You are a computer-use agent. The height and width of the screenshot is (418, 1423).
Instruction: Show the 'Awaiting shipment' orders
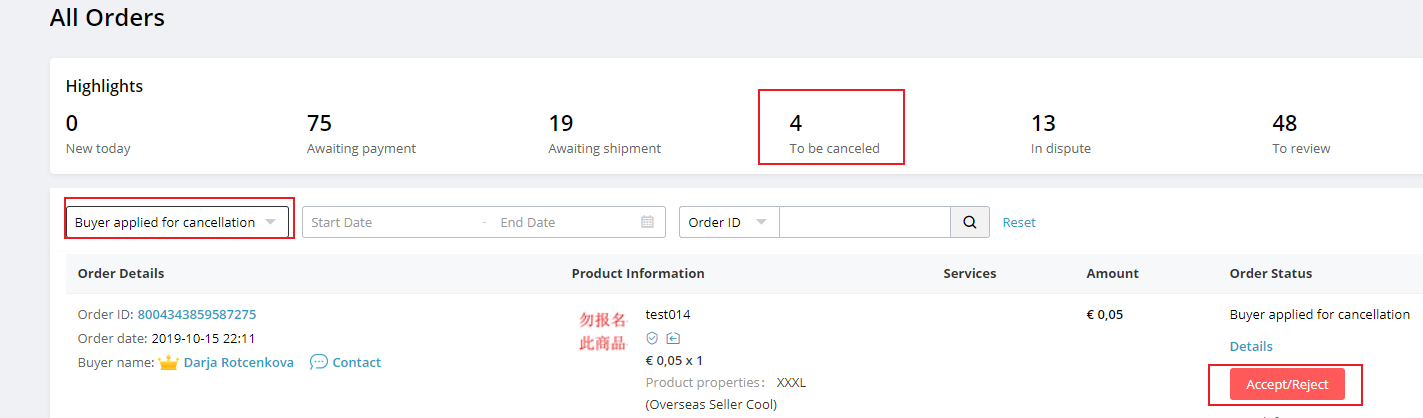click(604, 134)
